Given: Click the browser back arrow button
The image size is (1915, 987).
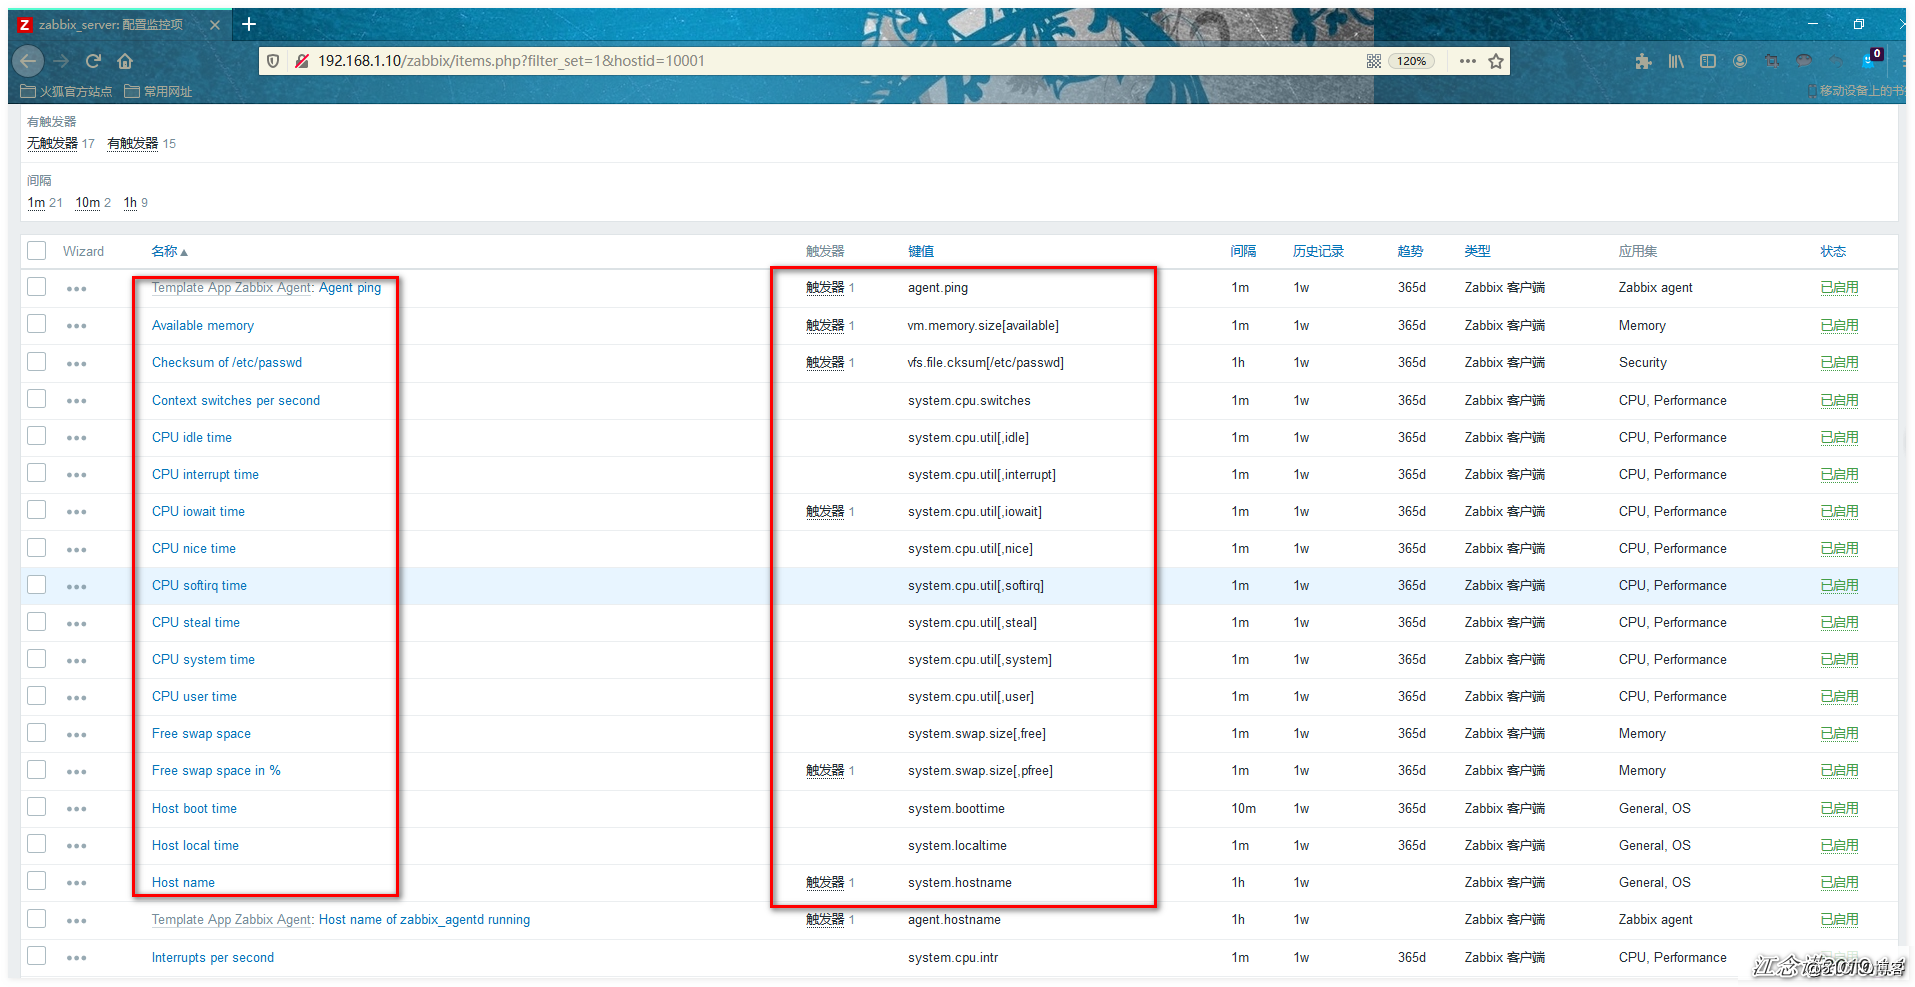Looking at the screenshot, I should click(28, 61).
